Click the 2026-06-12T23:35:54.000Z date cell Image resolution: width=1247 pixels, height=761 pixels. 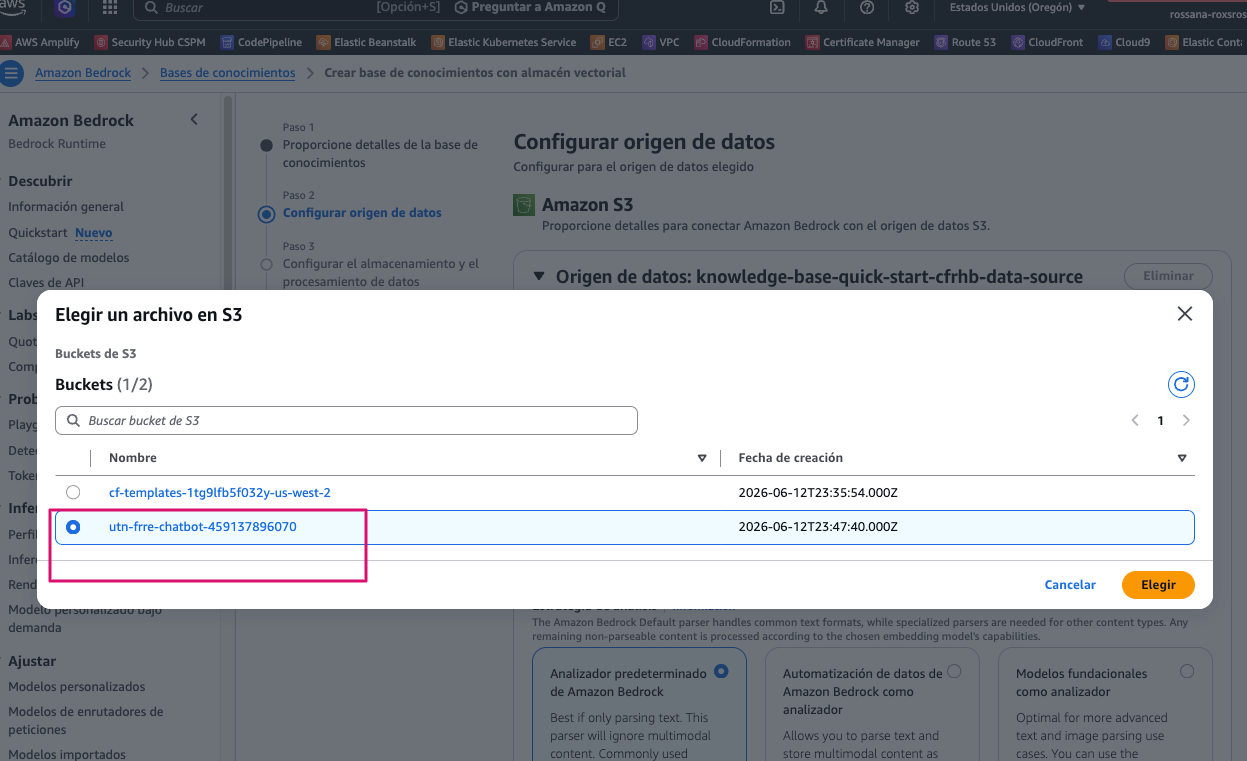pos(818,493)
